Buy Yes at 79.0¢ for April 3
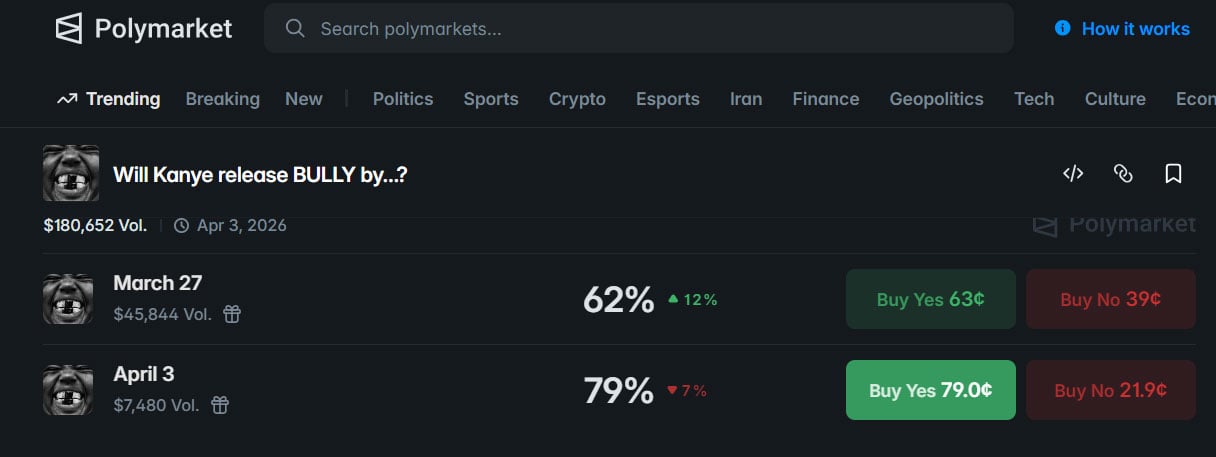 tap(931, 390)
